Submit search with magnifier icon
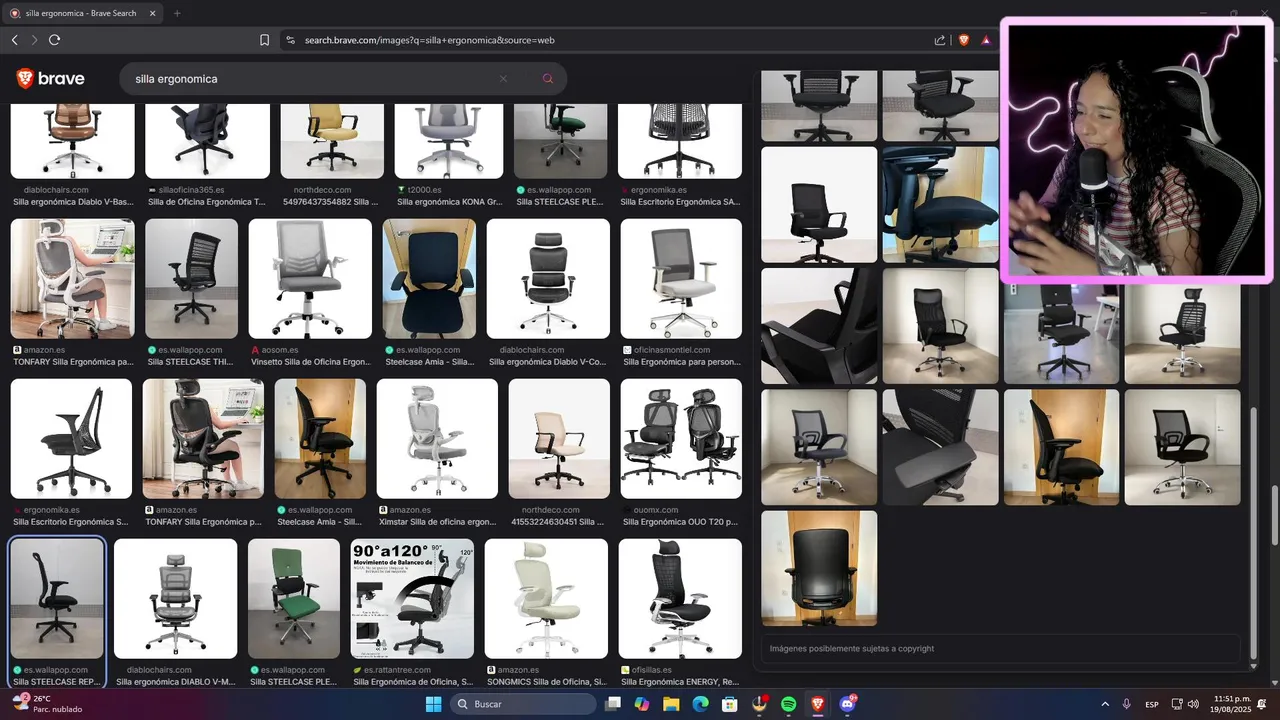Image resolution: width=1280 pixels, height=720 pixels. [548, 79]
